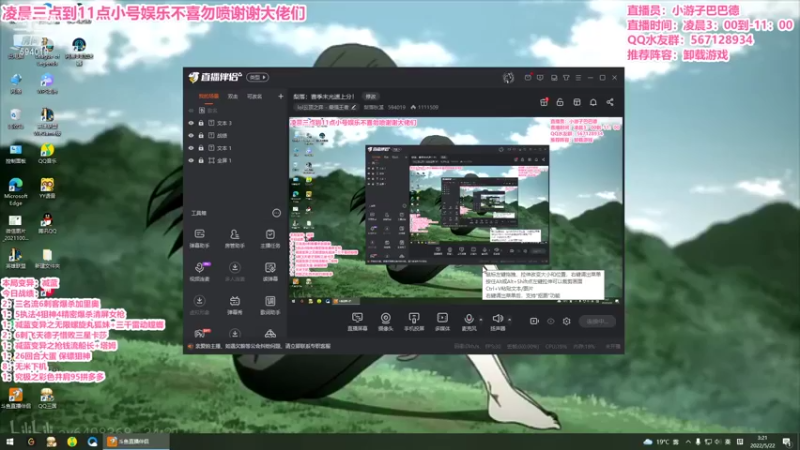This screenshot has height=450, width=800.
Task: Open the 弹幕秀 tool
Action: point(235,305)
